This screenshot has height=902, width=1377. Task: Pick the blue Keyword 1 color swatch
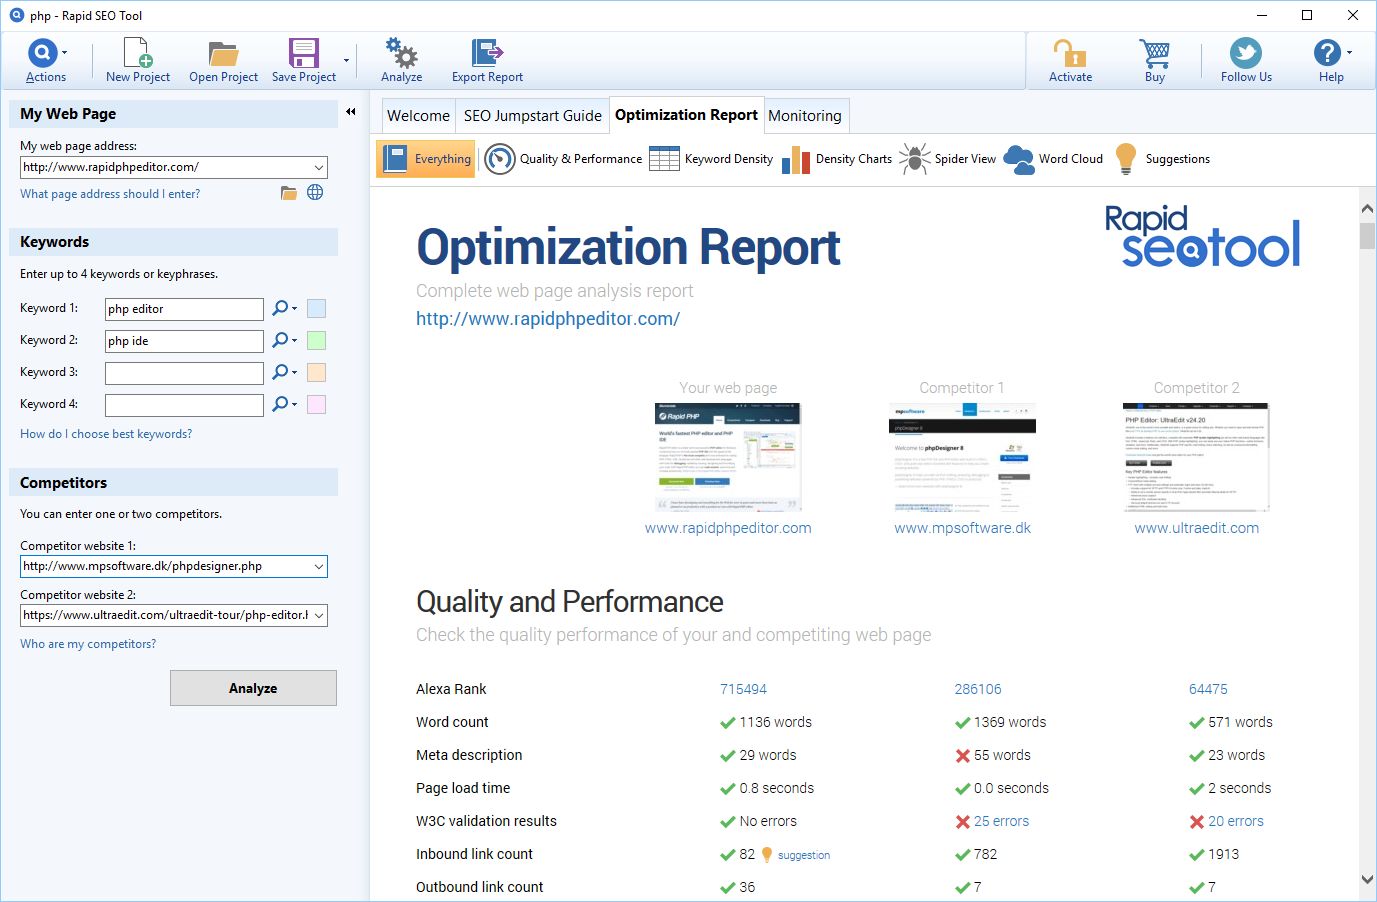[x=316, y=309]
